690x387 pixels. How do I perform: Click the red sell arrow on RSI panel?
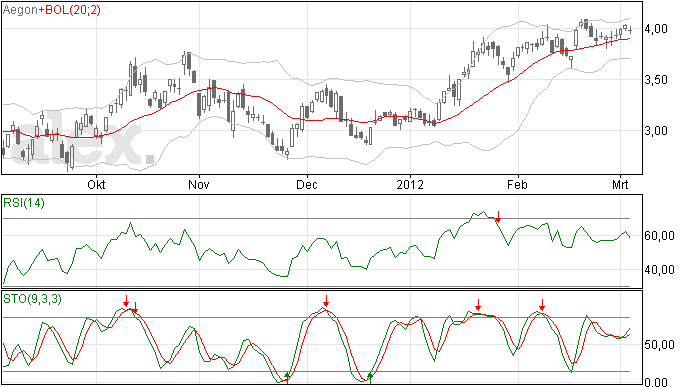pyautogui.click(x=498, y=217)
